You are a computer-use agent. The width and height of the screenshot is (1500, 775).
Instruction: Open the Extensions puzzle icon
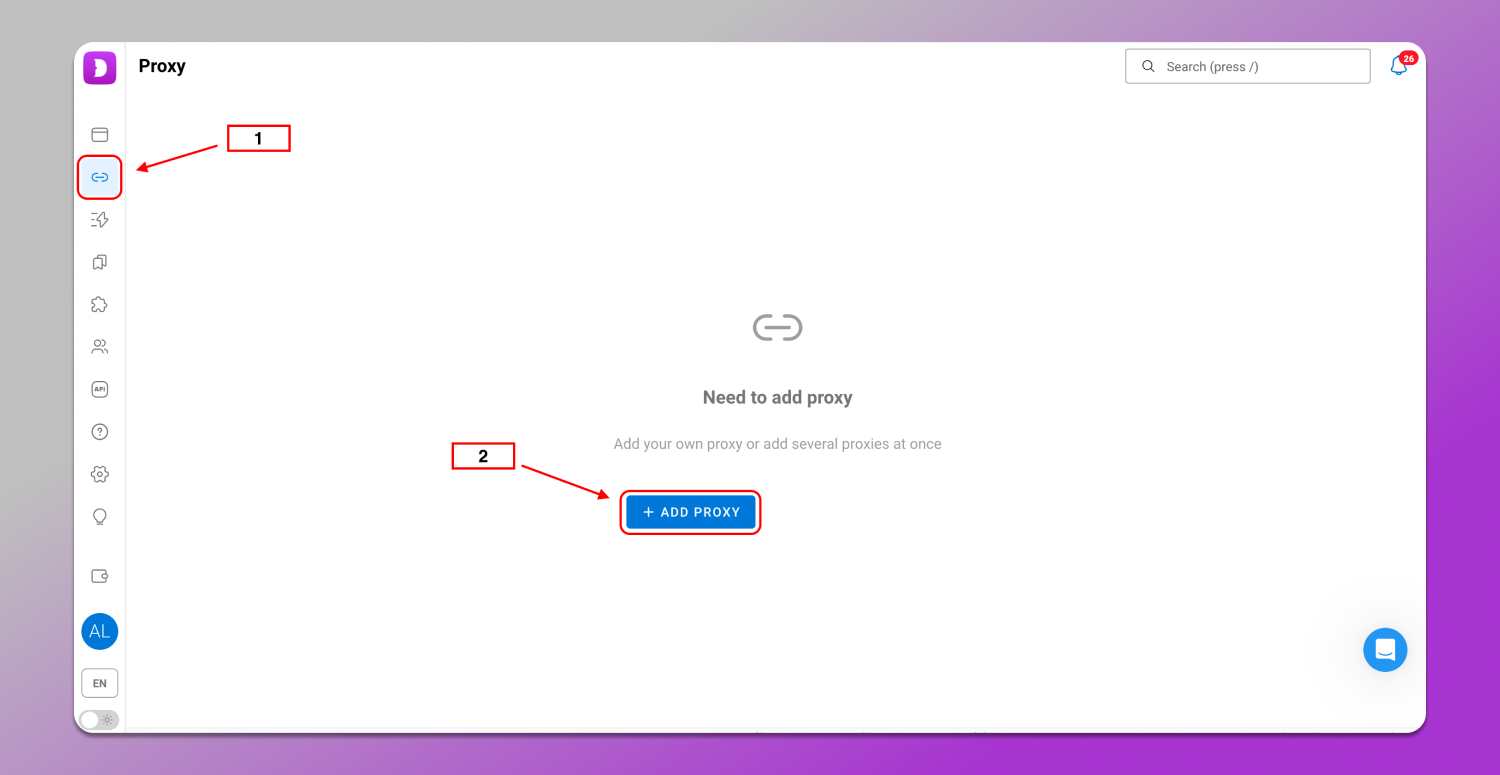click(x=100, y=305)
